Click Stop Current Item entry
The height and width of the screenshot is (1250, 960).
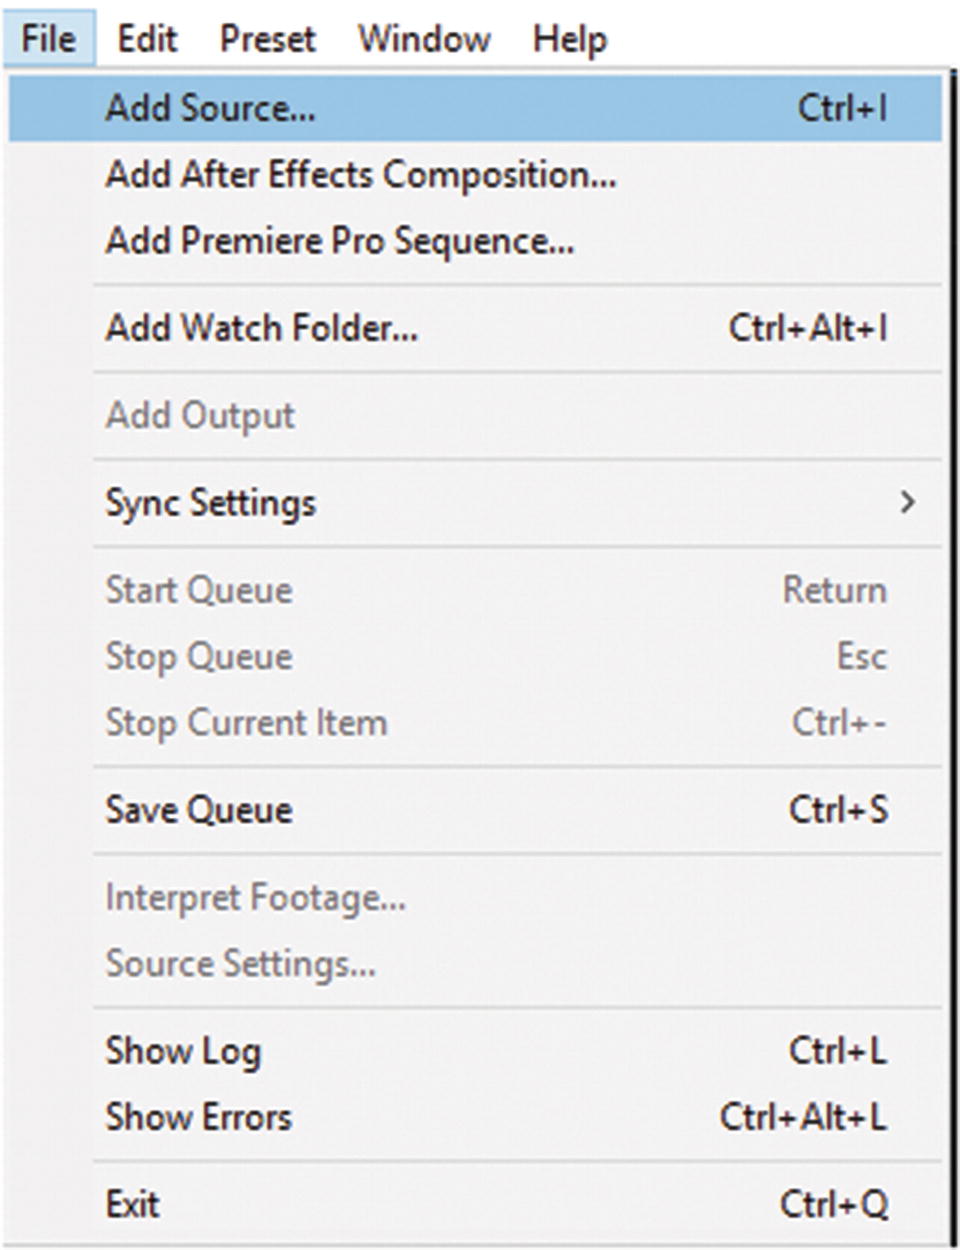point(246,723)
